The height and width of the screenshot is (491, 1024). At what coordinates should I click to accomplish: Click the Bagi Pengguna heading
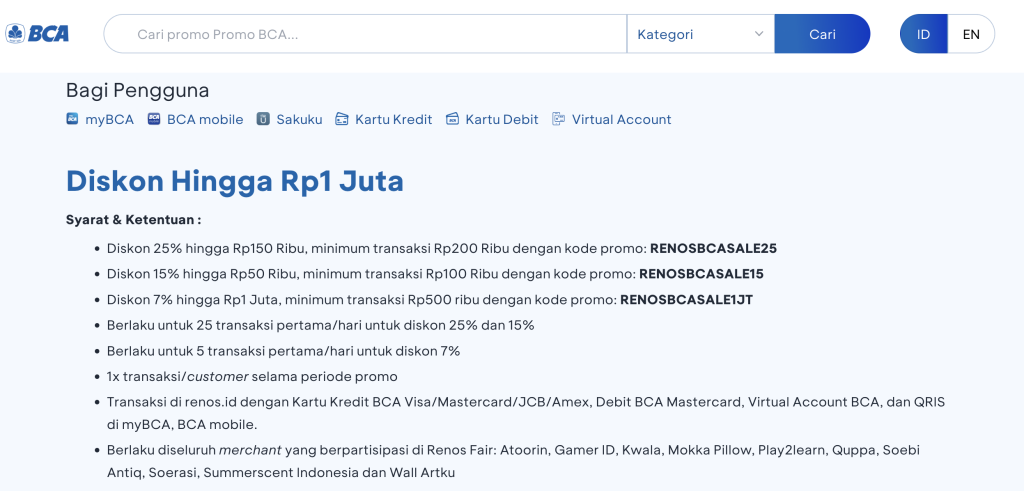[137, 90]
